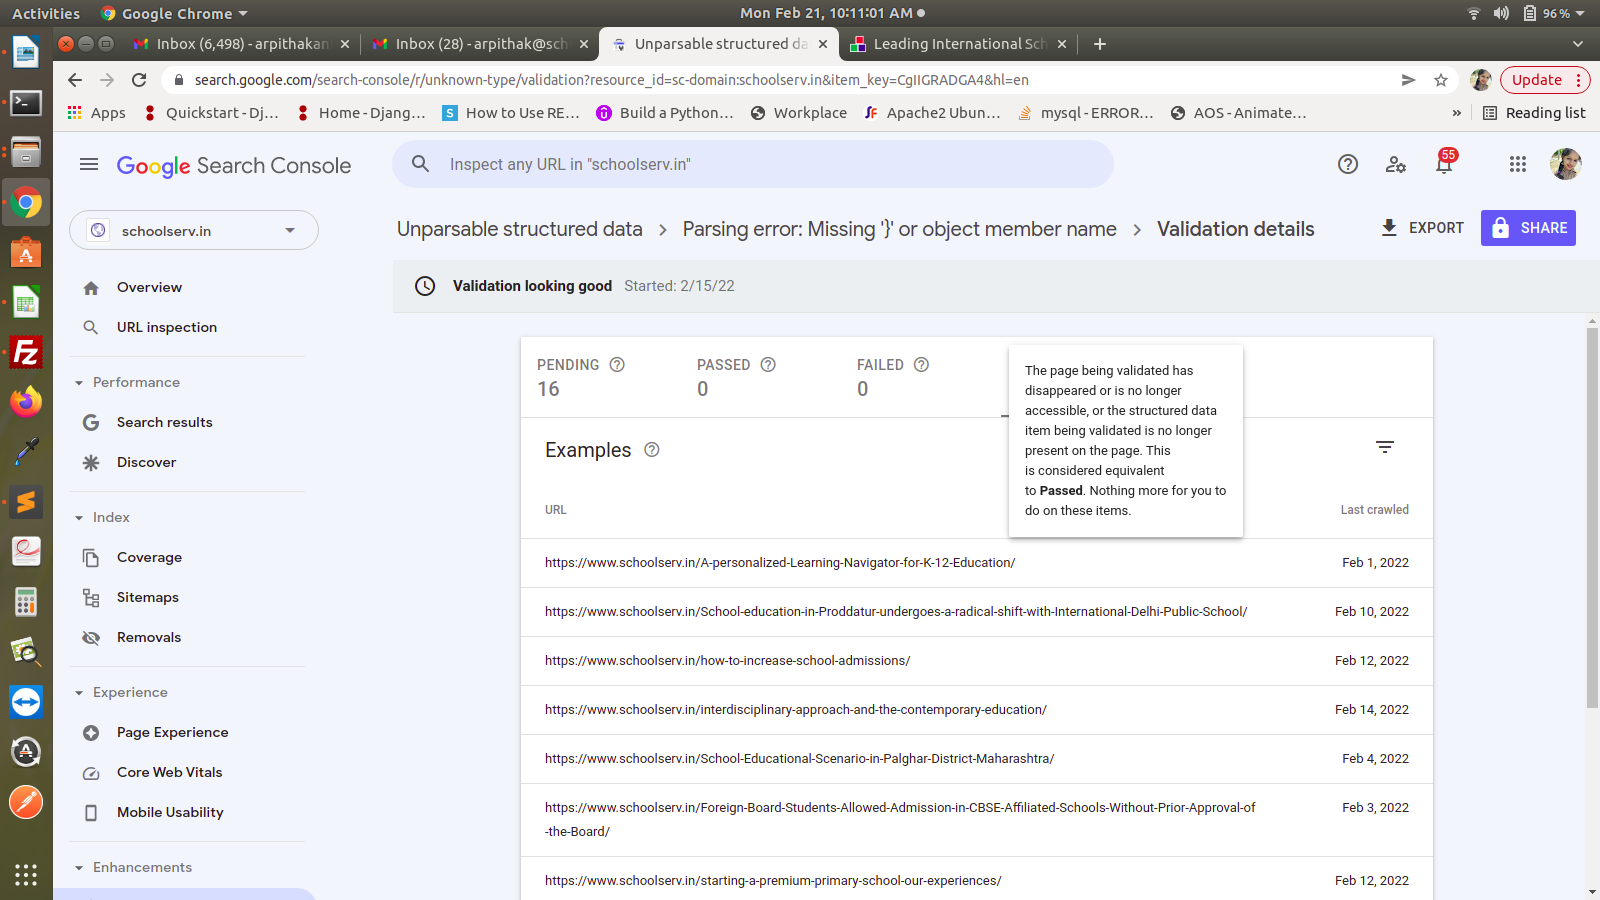
Task: Open the Page Experience report
Action: click(x=172, y=733)
